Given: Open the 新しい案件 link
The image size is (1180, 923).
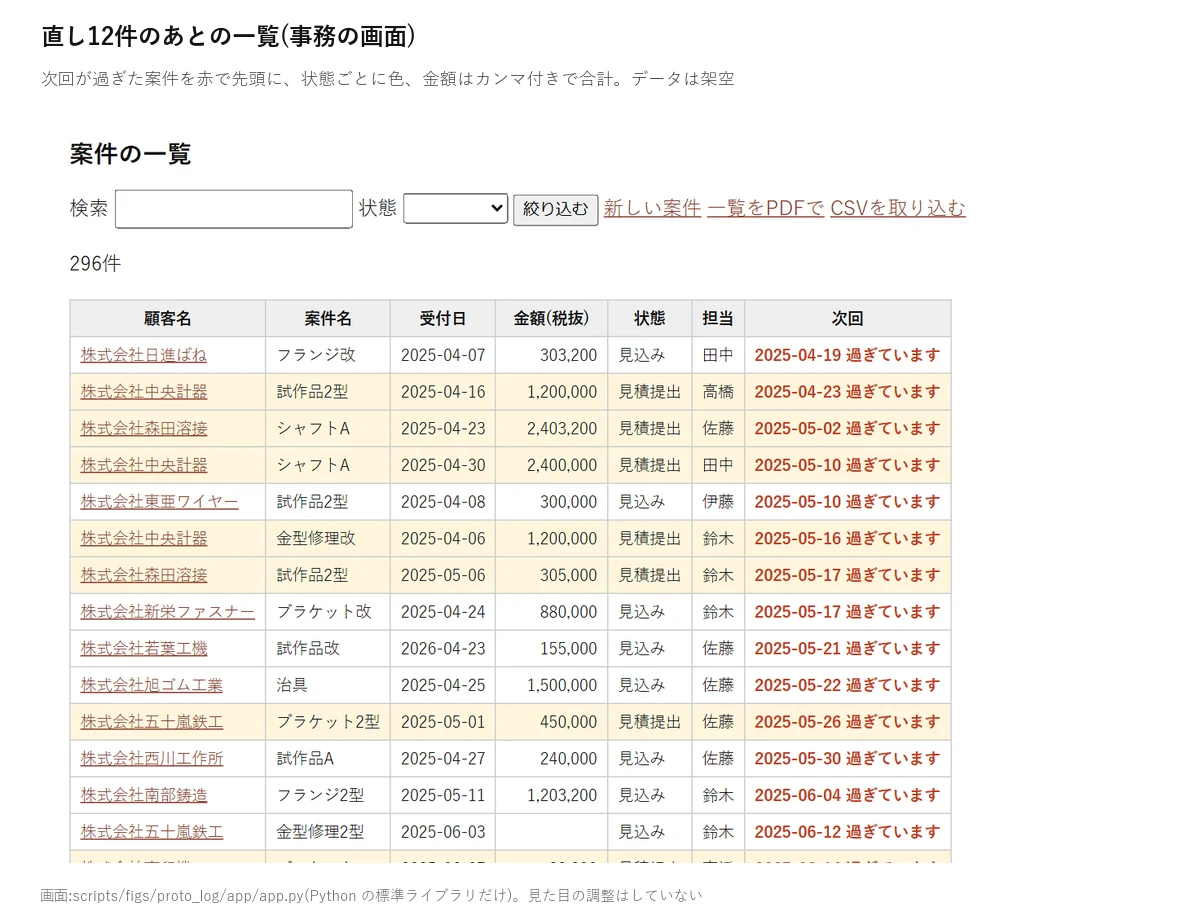Looking at the screenshot, I should (652, 208).
